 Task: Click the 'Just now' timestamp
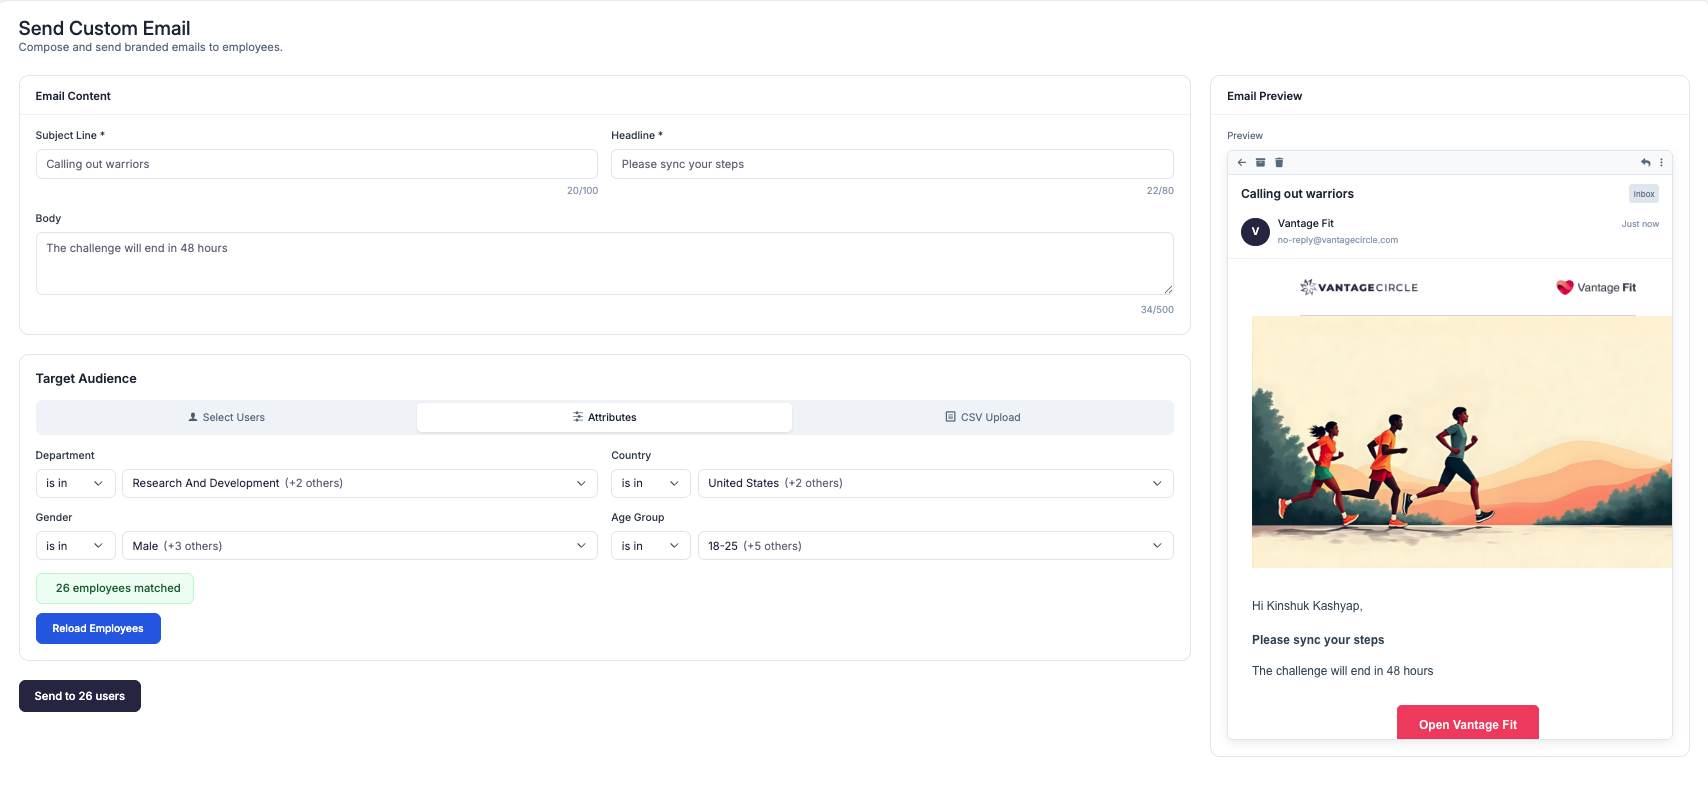coord(1640,224)
